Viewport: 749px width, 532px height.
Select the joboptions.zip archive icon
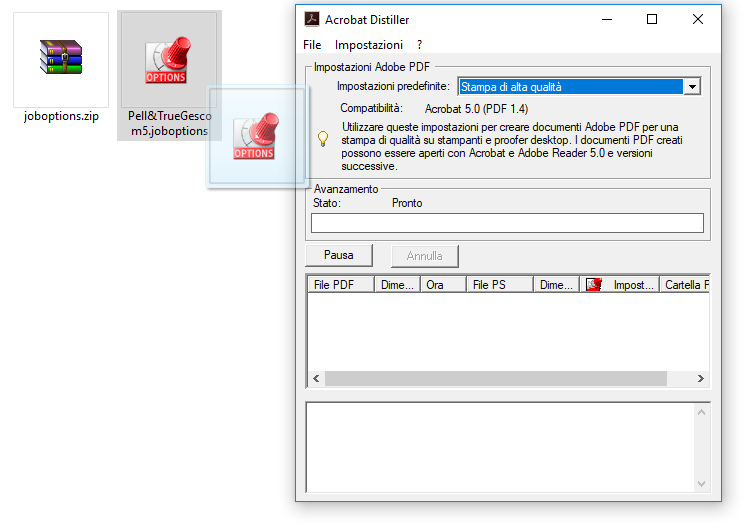tap(61, 57)
